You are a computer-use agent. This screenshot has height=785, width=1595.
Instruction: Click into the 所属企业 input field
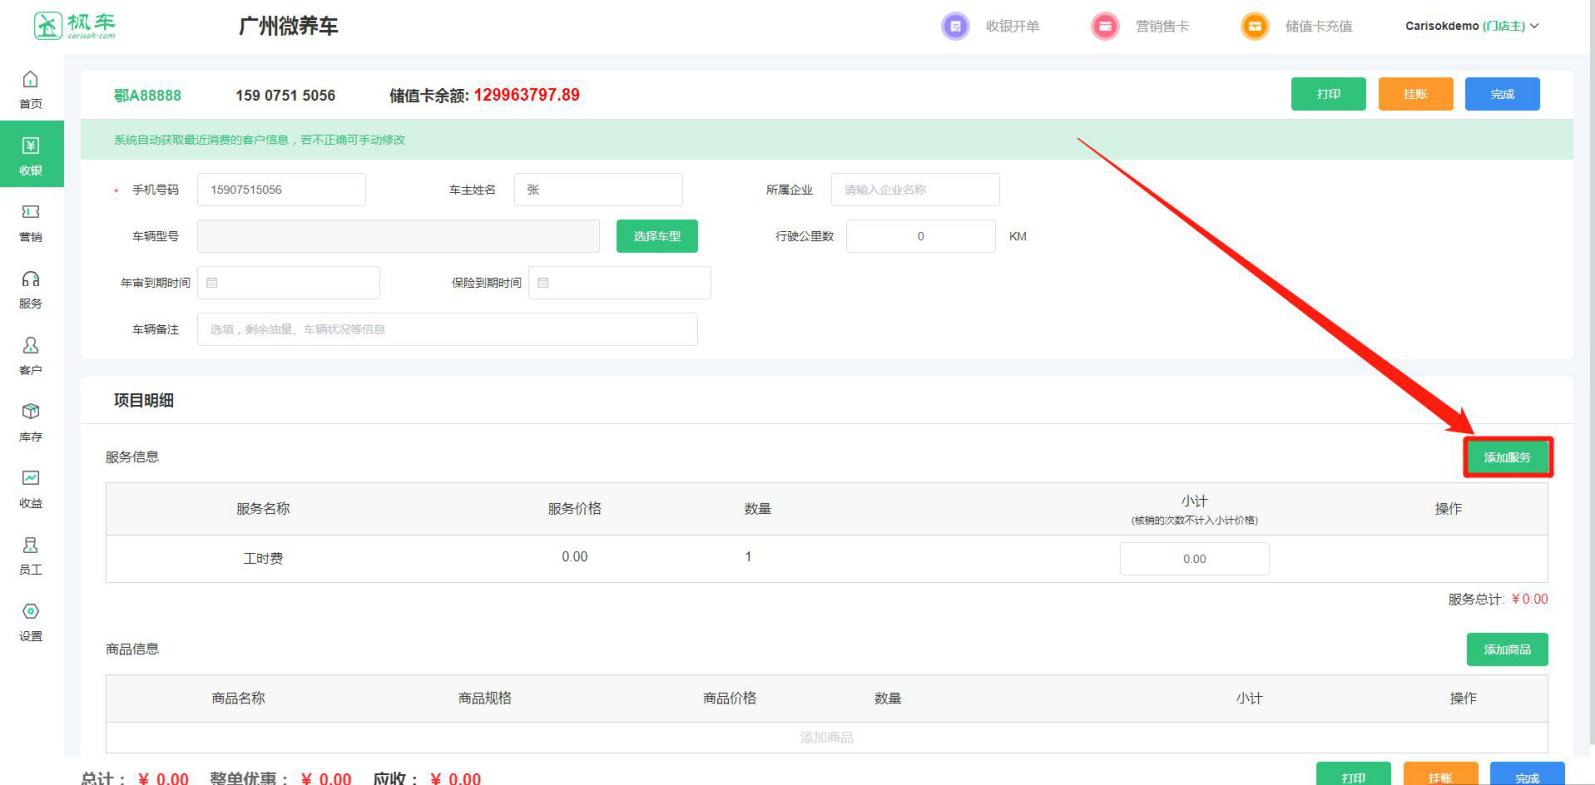(915, 190)
